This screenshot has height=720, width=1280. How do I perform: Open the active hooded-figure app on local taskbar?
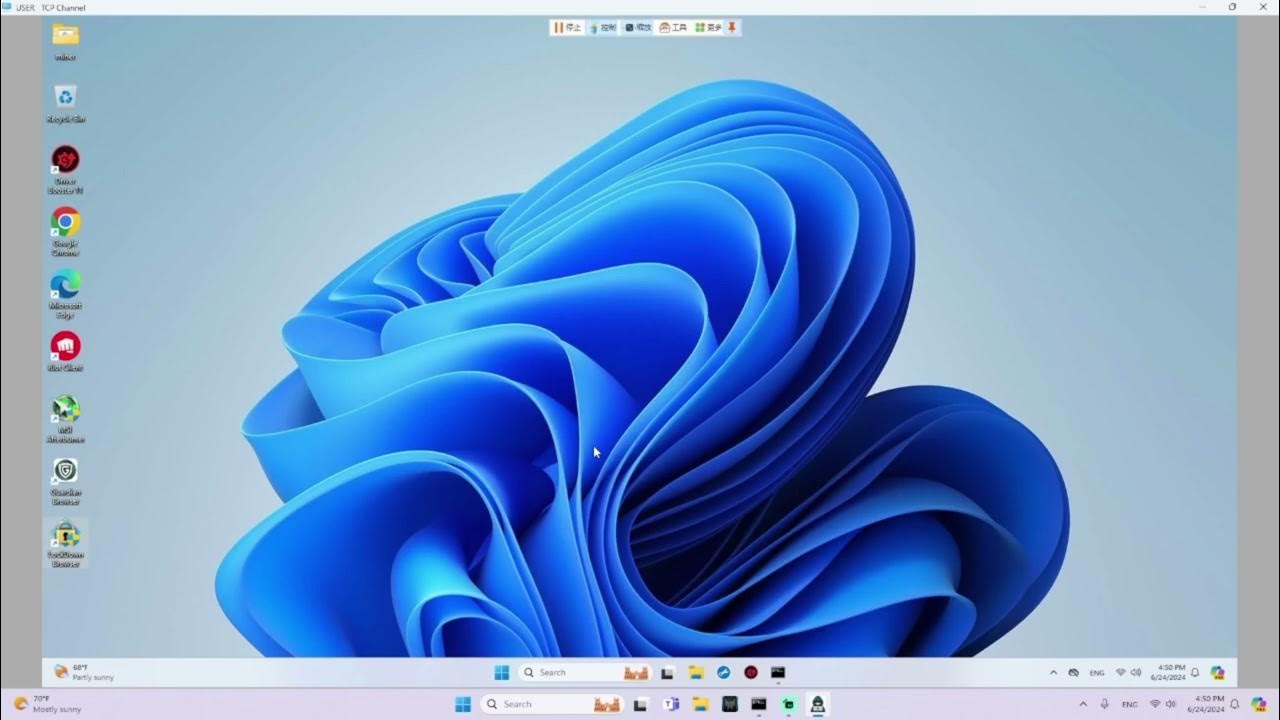tap(818, 704)
